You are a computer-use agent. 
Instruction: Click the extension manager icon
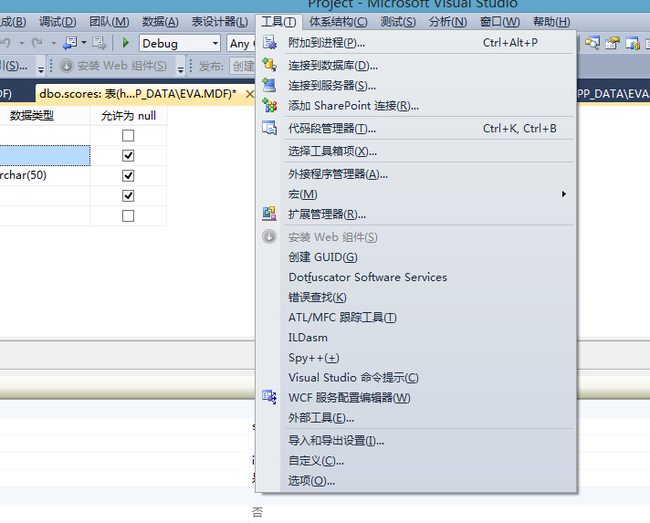(269, 213)
